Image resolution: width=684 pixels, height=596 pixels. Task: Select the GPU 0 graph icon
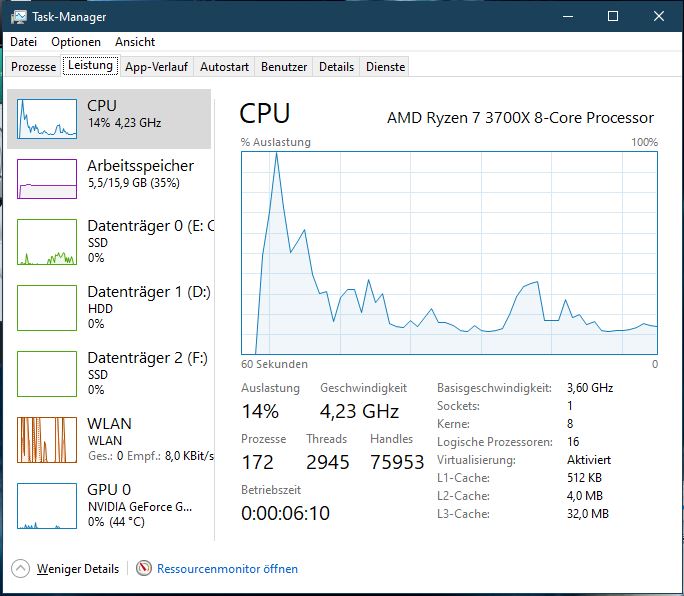point(47,506)
